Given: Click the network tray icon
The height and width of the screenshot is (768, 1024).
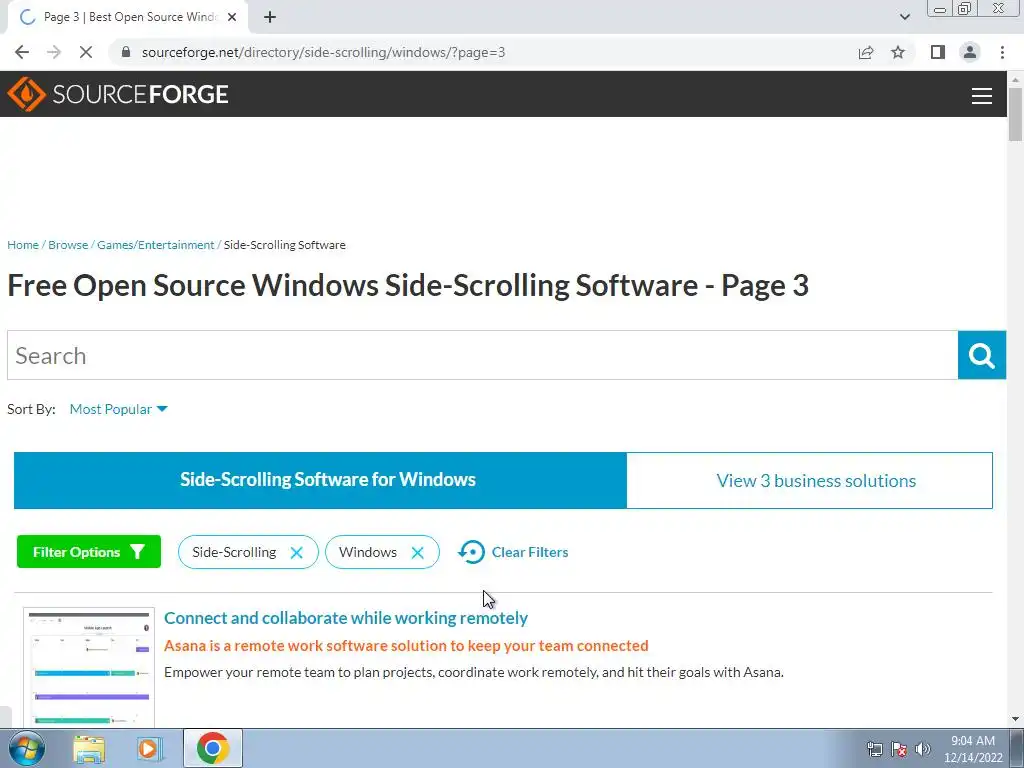Looking at the screenshot, I should (874, 749).
